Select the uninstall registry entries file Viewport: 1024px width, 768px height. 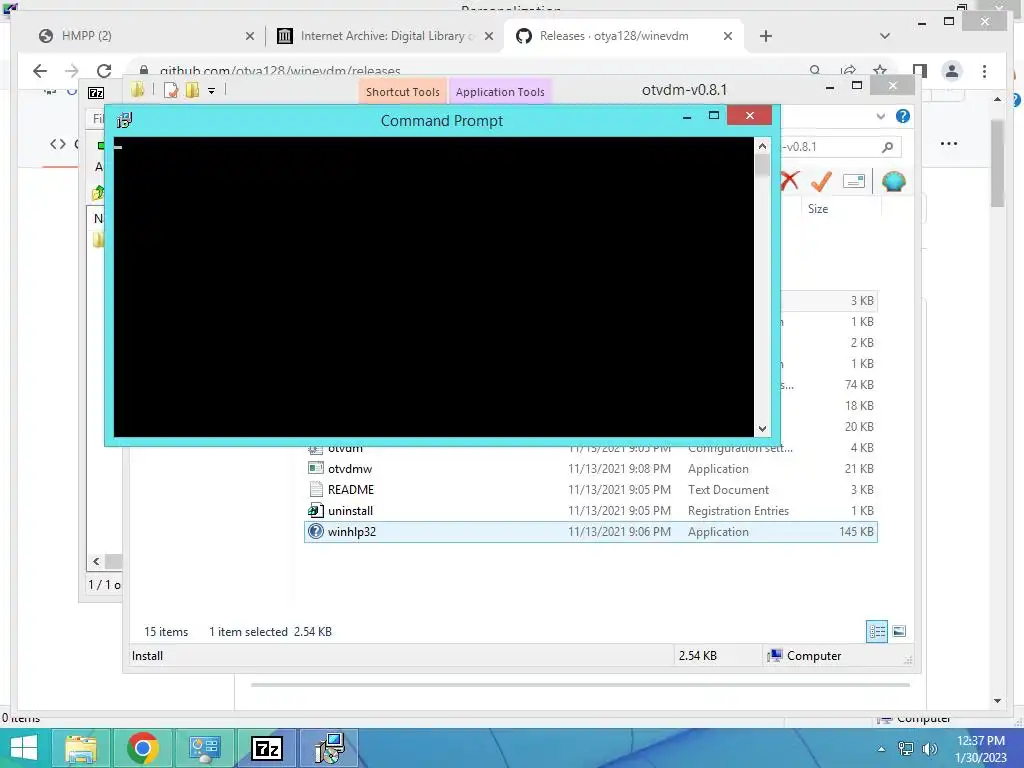pyautogui.click(x=590, y=511)
